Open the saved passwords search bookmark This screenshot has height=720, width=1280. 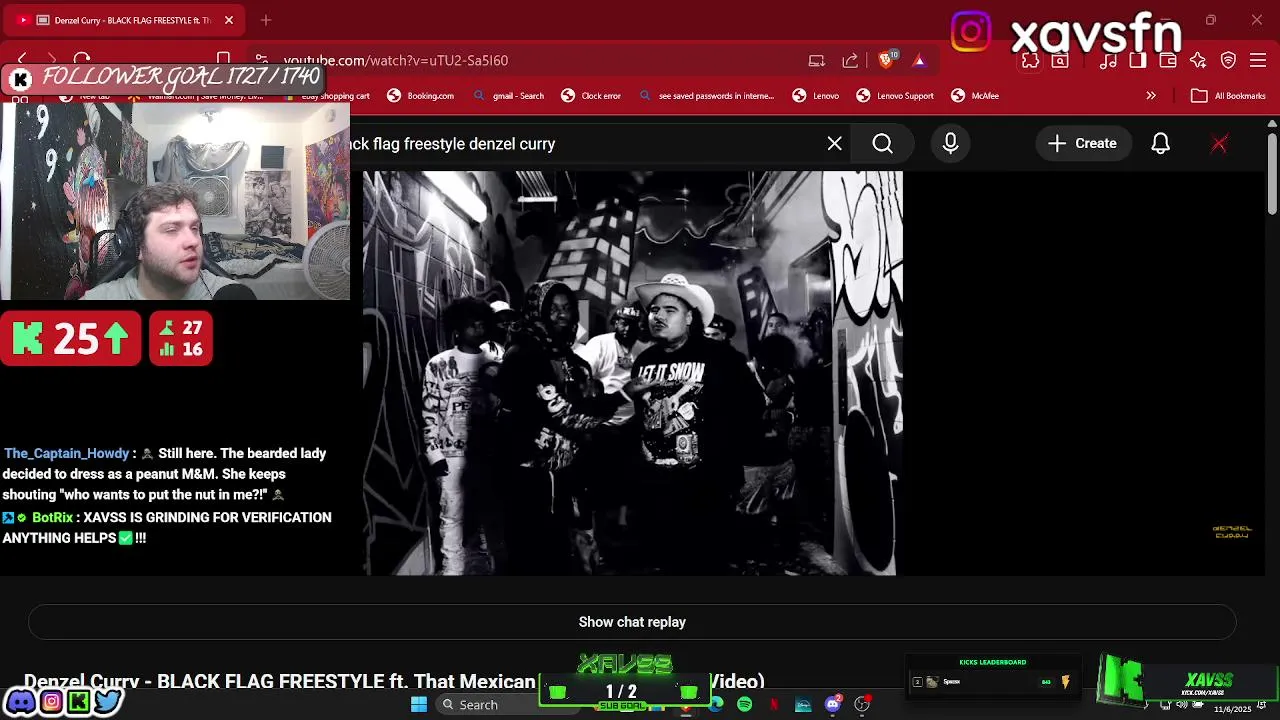tap(707, 96)
